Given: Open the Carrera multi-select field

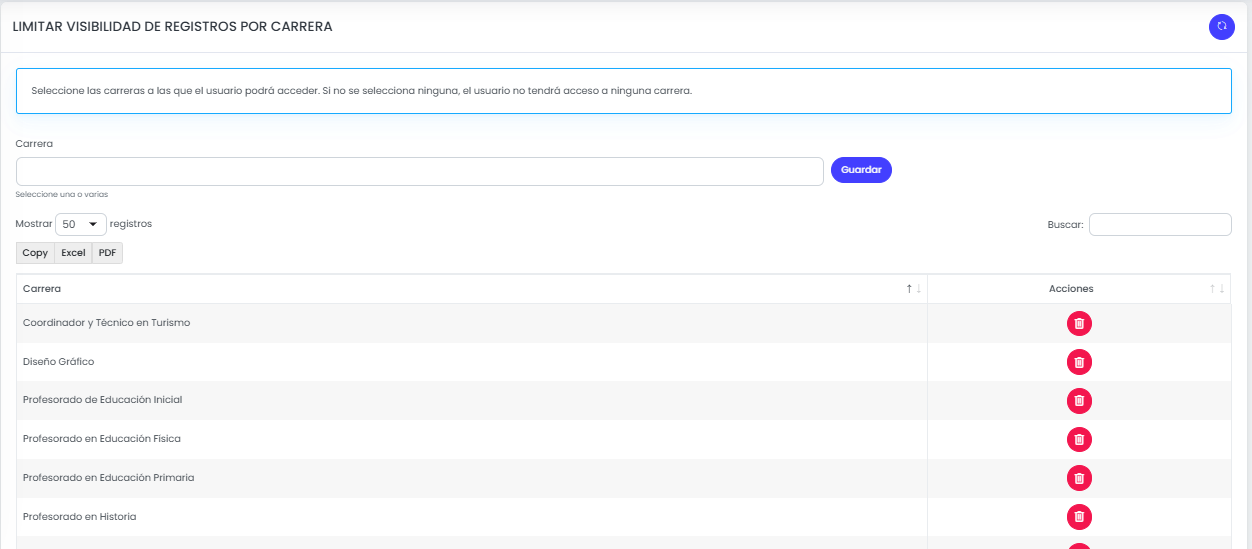Looking at the screenshot, I should pos(420,171).
